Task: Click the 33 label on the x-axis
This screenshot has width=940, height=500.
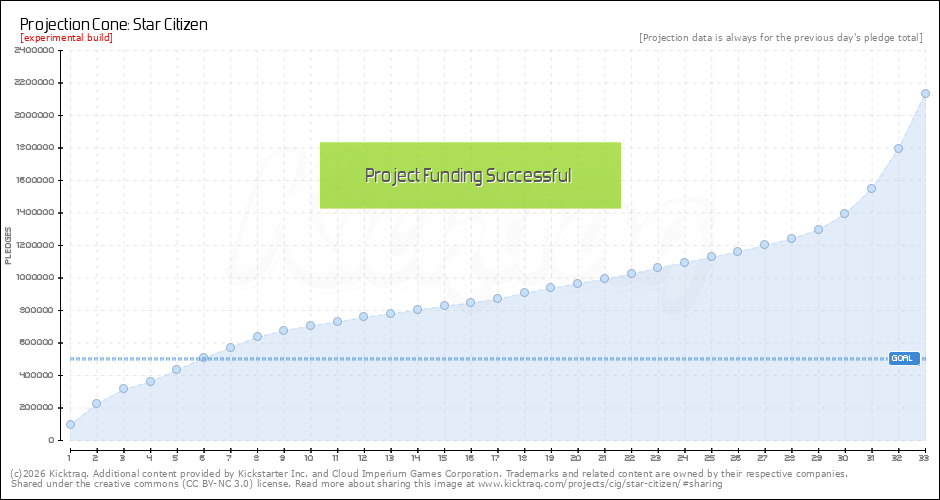Action: tap(925, 457)
